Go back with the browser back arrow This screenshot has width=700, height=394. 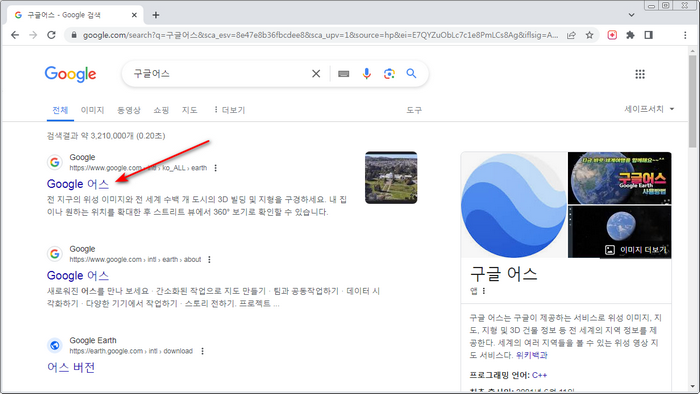pos(15,35)
